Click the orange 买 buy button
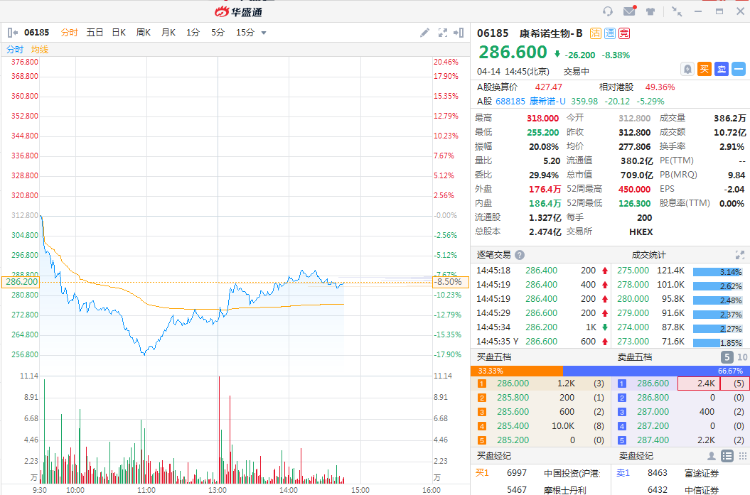 coord(704,69)
